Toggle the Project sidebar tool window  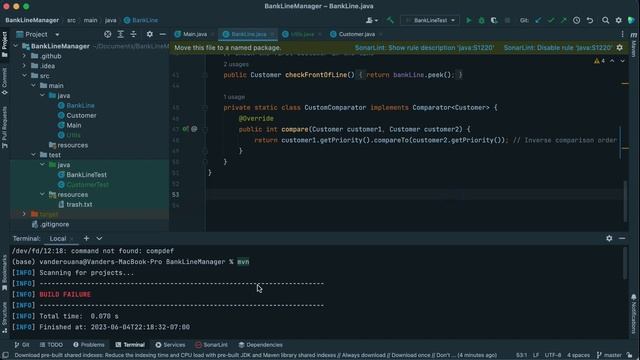click(4, 45)
